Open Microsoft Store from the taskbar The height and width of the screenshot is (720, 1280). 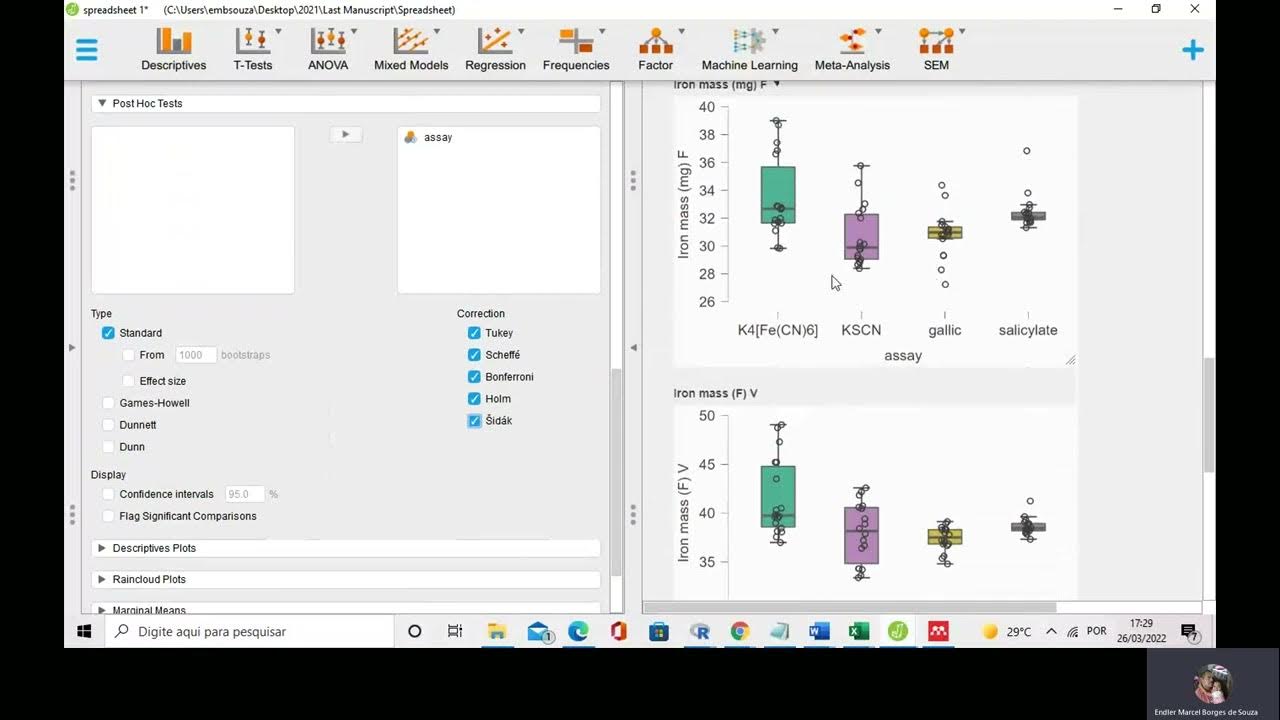point(659,631)
